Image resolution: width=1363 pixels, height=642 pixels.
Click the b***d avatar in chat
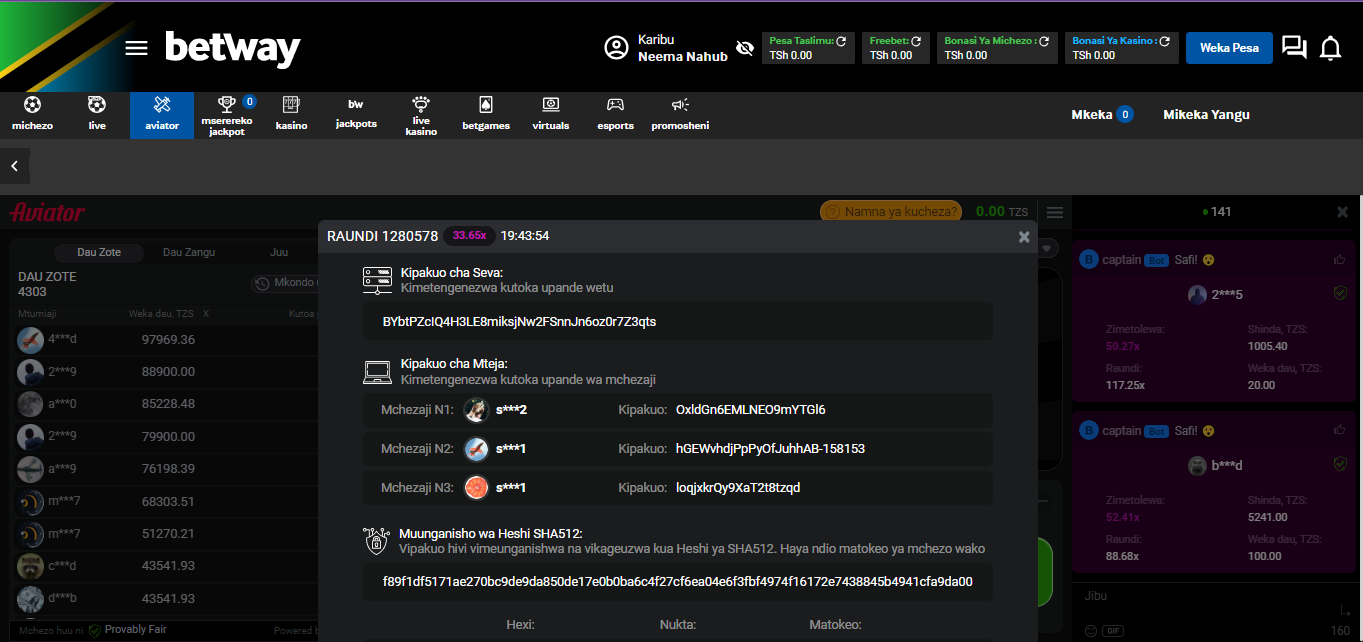(x=1197, y=466)
